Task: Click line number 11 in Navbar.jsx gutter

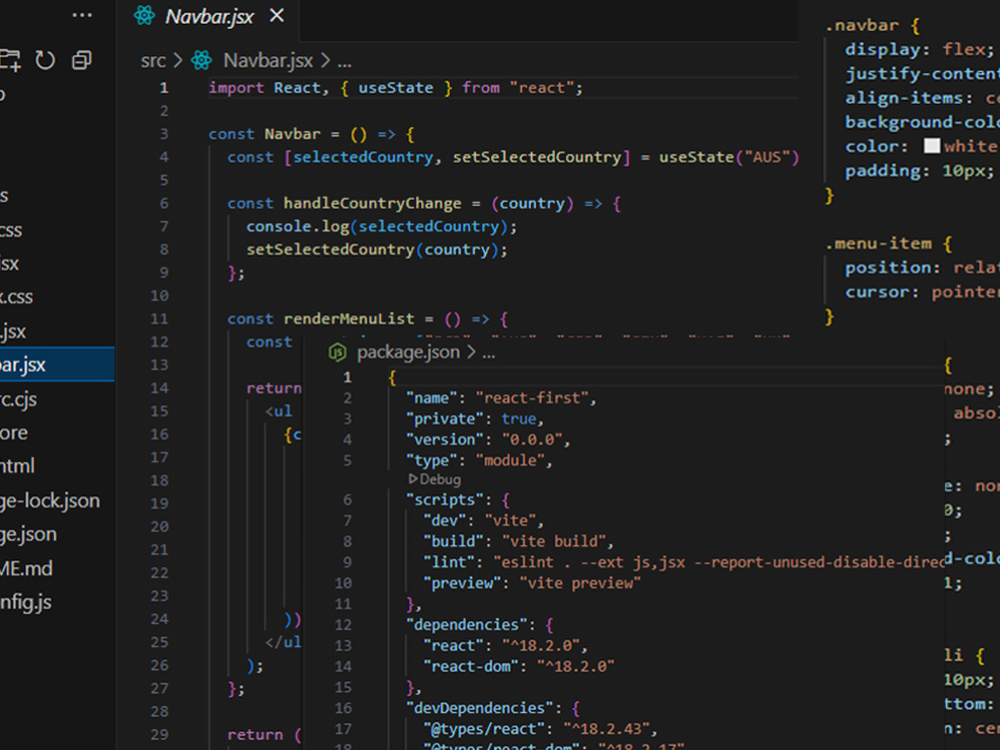Action: (159, 319)
